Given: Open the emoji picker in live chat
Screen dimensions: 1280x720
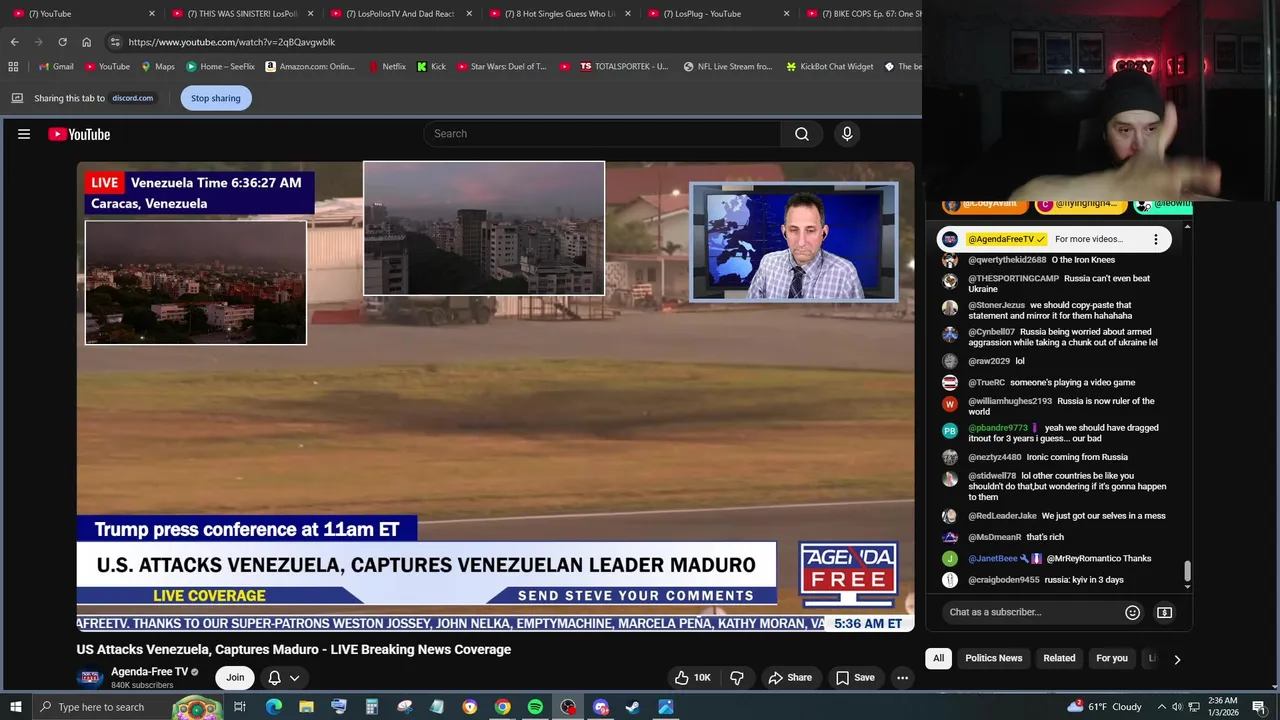Looking at the screenshot, I should click(1132, 612).
